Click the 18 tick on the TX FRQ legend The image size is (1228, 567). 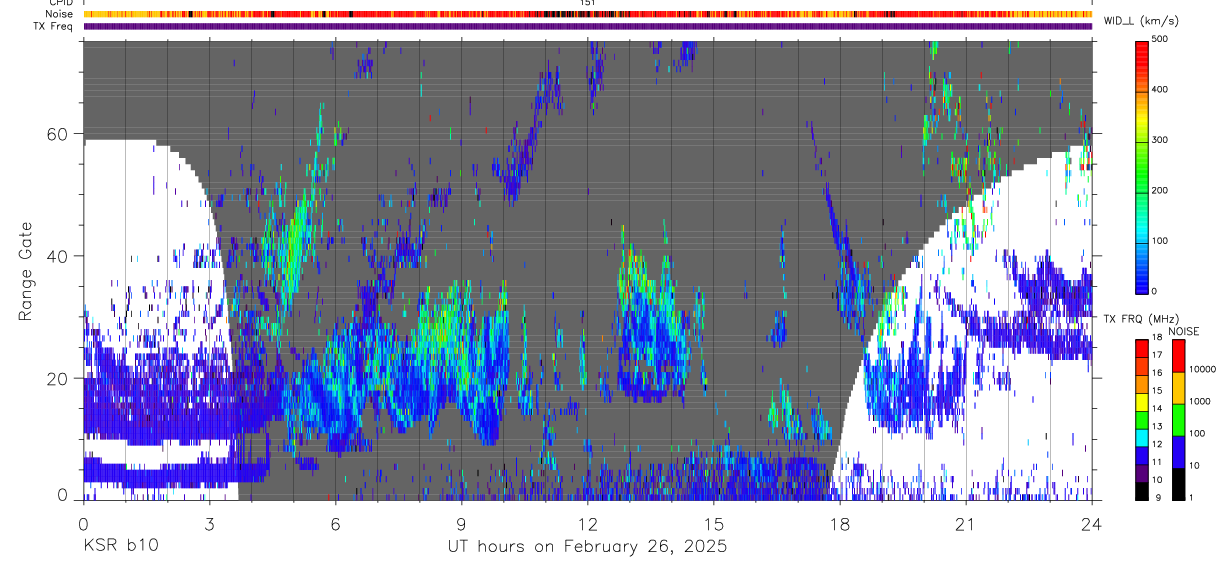1157,337
